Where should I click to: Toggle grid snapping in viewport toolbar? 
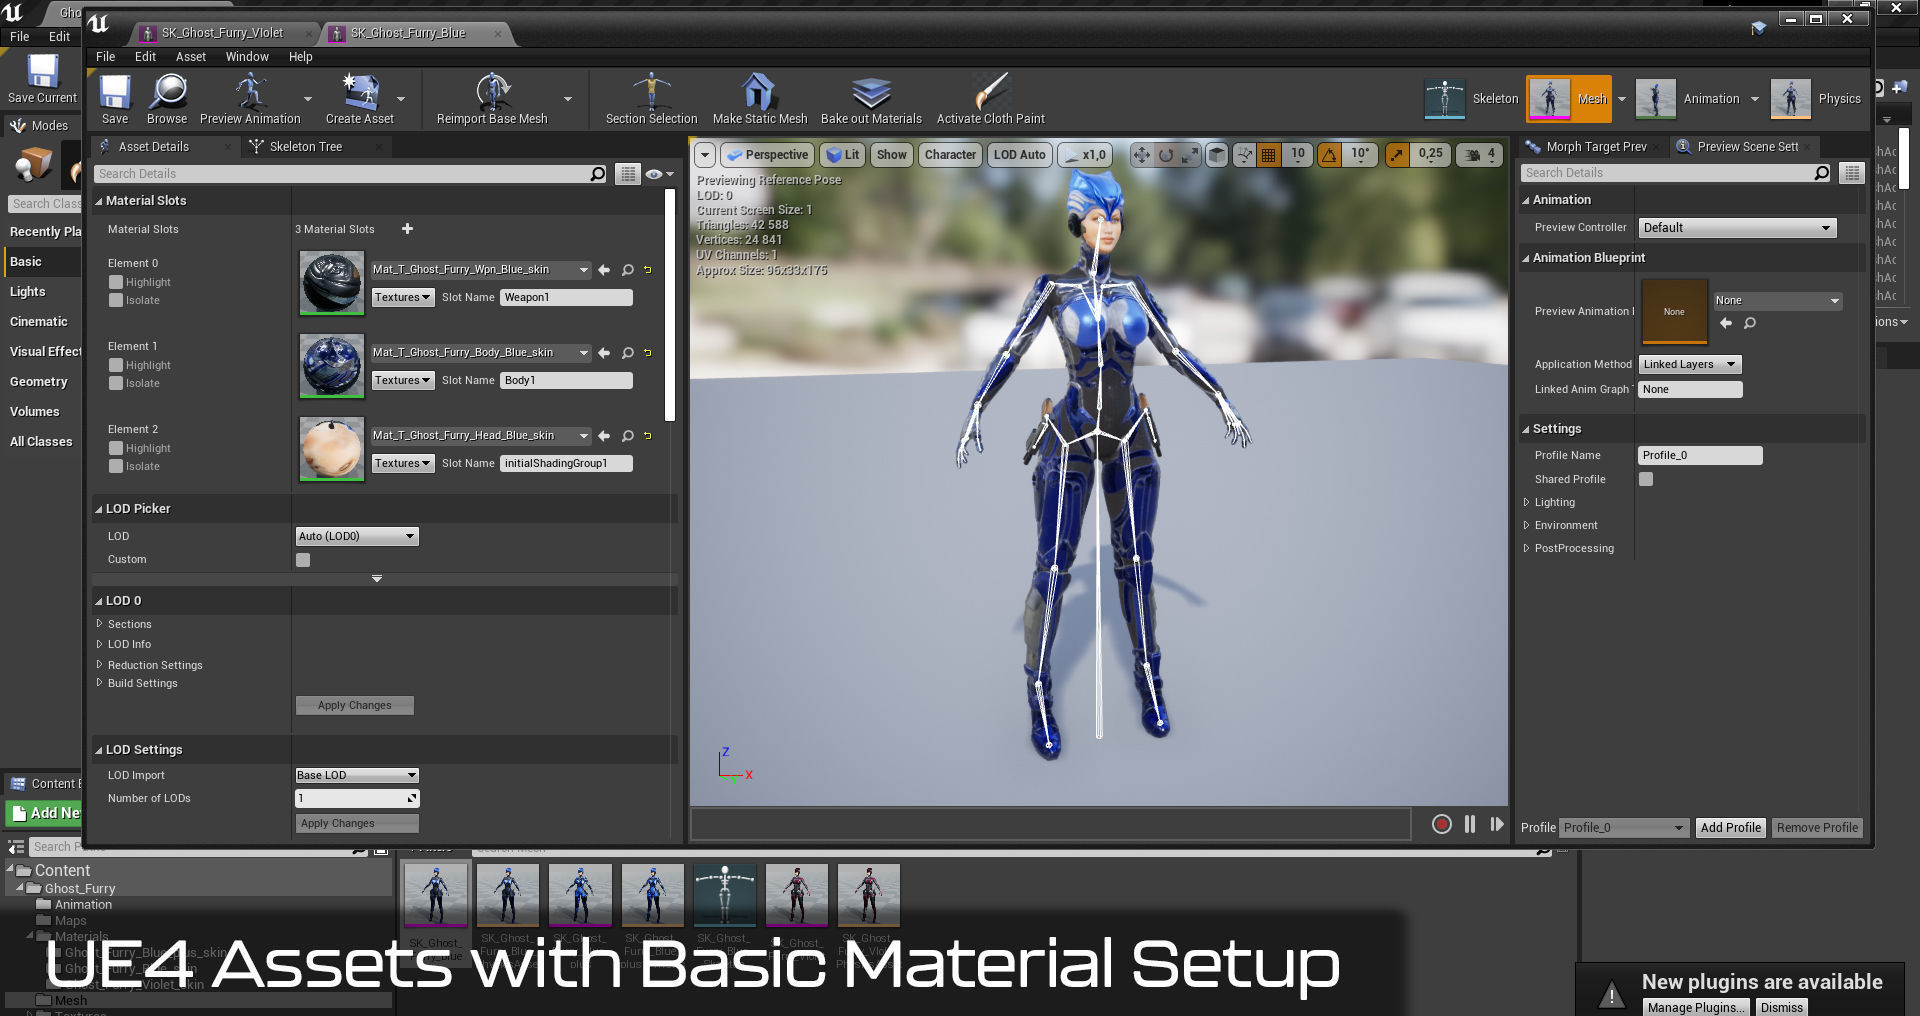click(1269, 155)
